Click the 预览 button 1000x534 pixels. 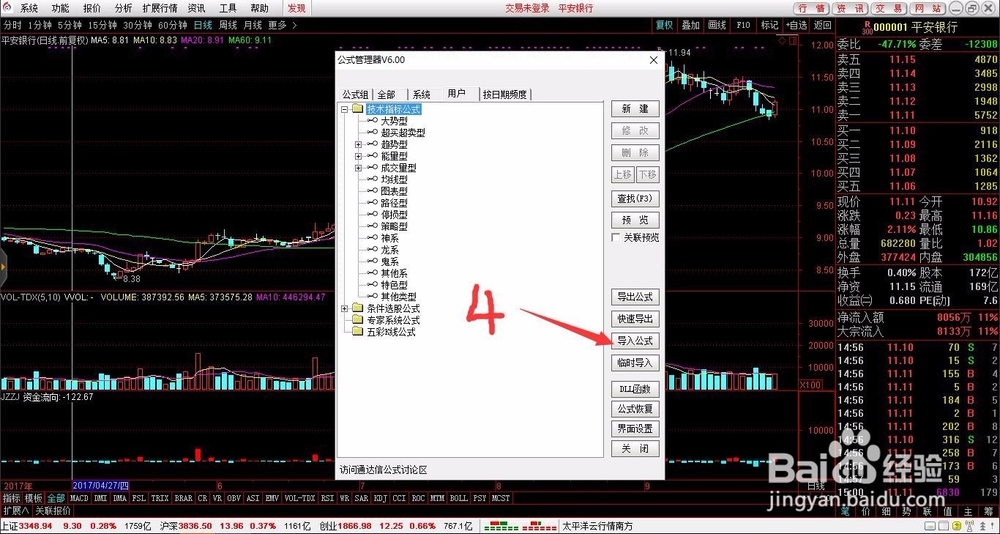(x=635, y=220)
